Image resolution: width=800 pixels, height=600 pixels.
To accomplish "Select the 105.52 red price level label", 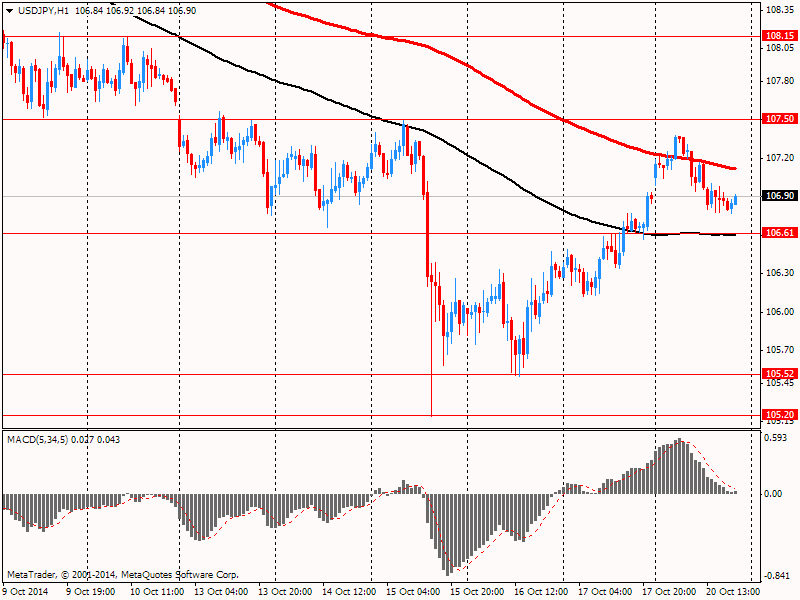I will 780,374.
